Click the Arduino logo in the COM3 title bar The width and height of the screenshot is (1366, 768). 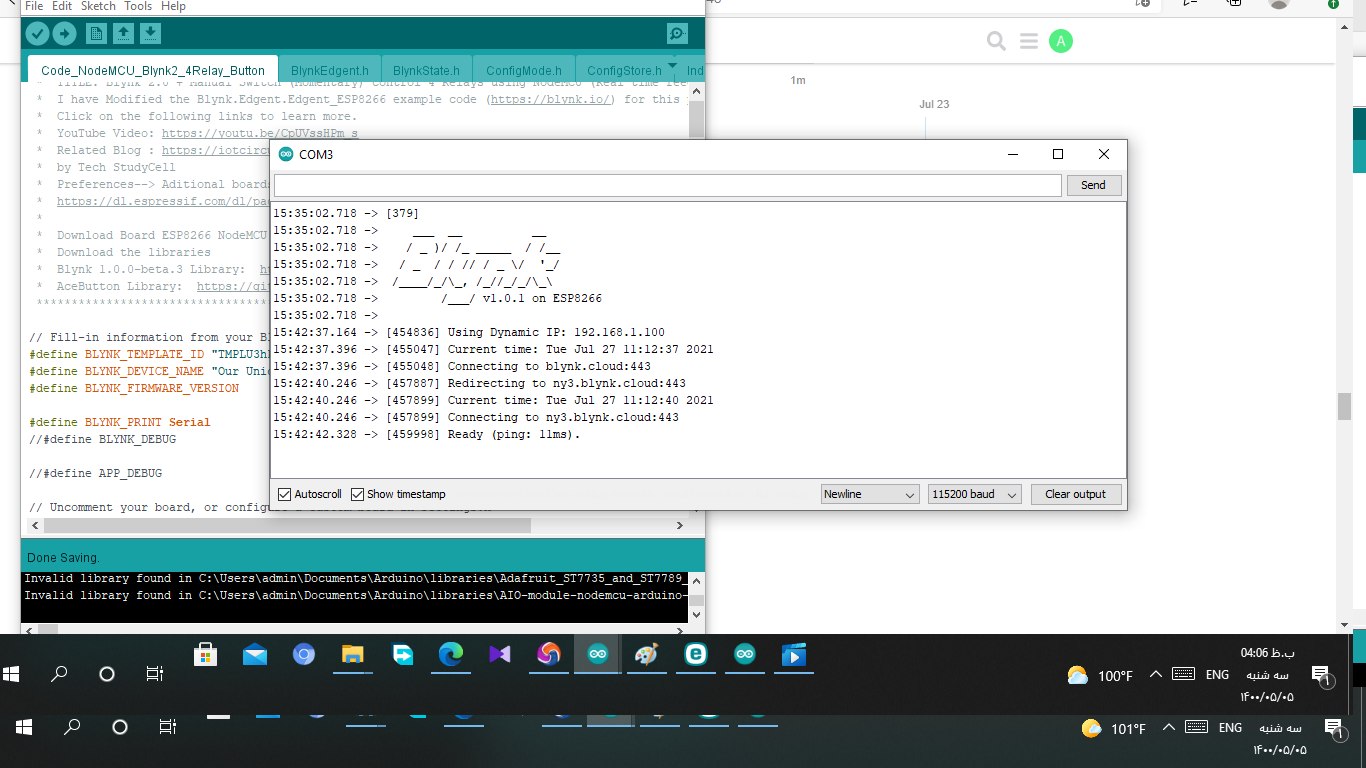coord(286,154)
